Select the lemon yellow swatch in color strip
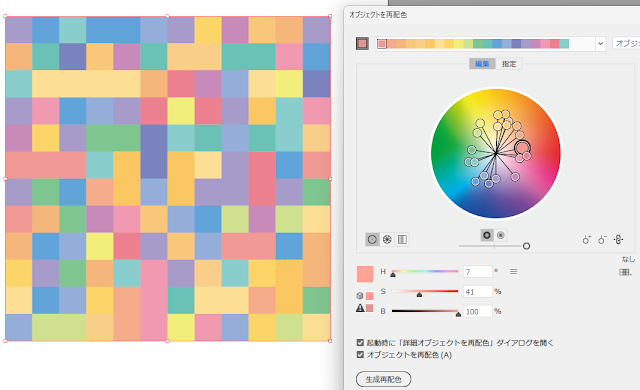The height and width of the screenshot is (390, 640). (459, 44)
